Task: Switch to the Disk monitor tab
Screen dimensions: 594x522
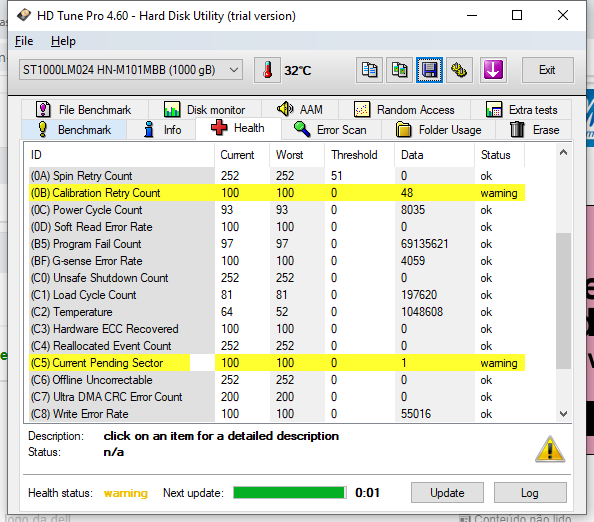Action: pos(205,110)
